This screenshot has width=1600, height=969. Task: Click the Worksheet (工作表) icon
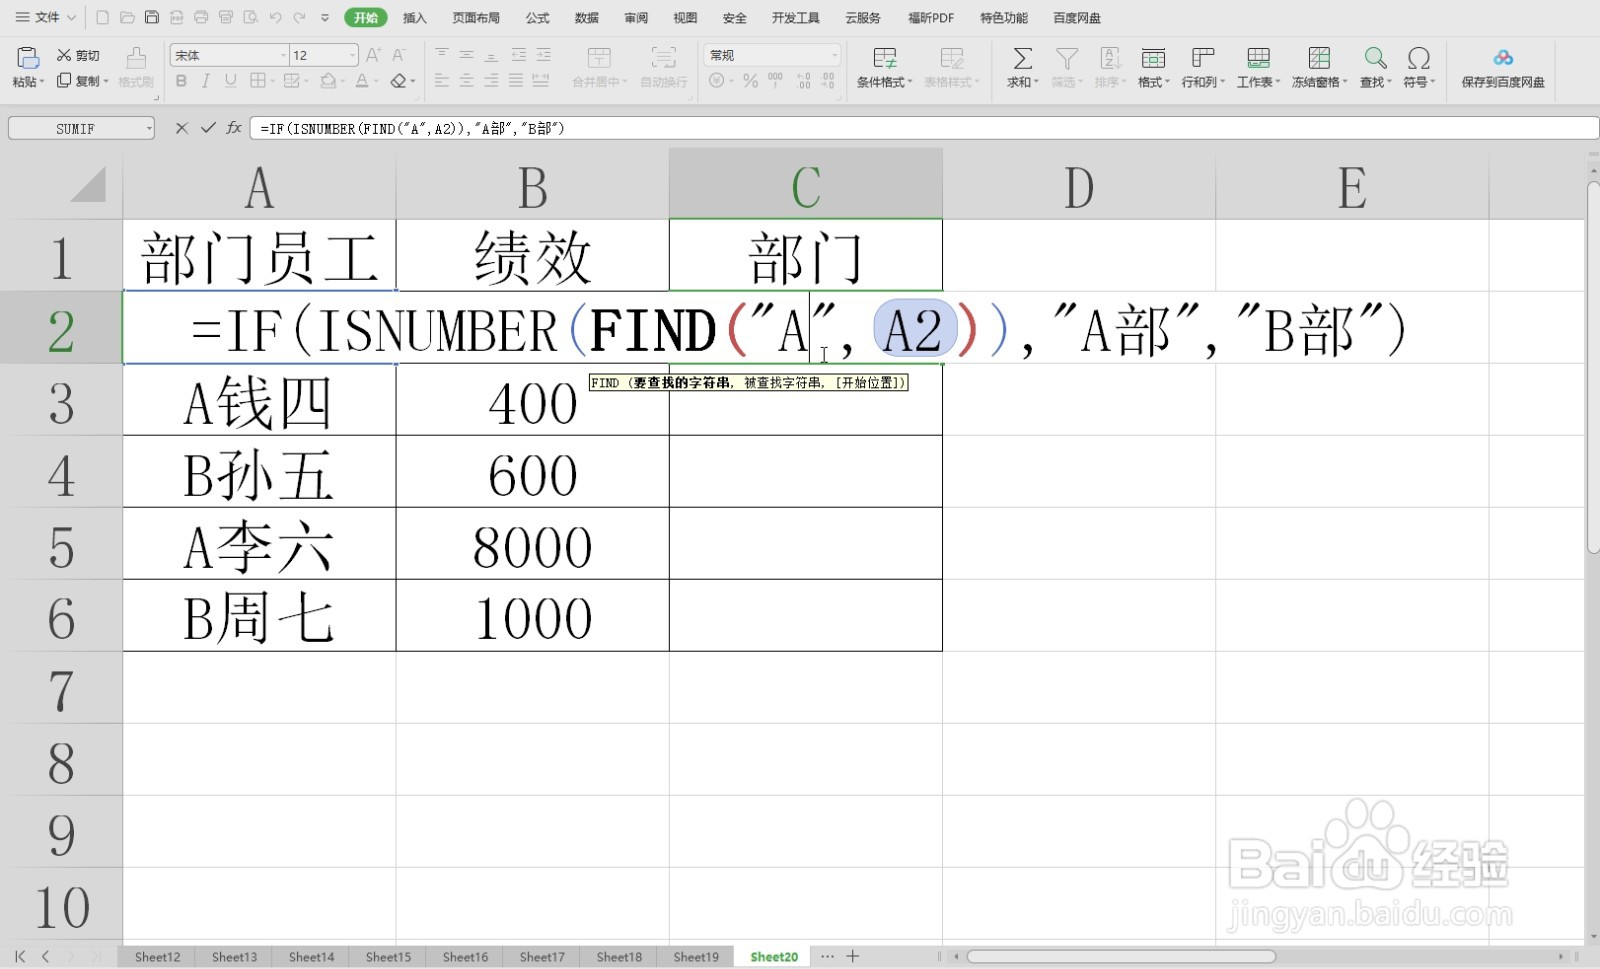pos(1258,59)
